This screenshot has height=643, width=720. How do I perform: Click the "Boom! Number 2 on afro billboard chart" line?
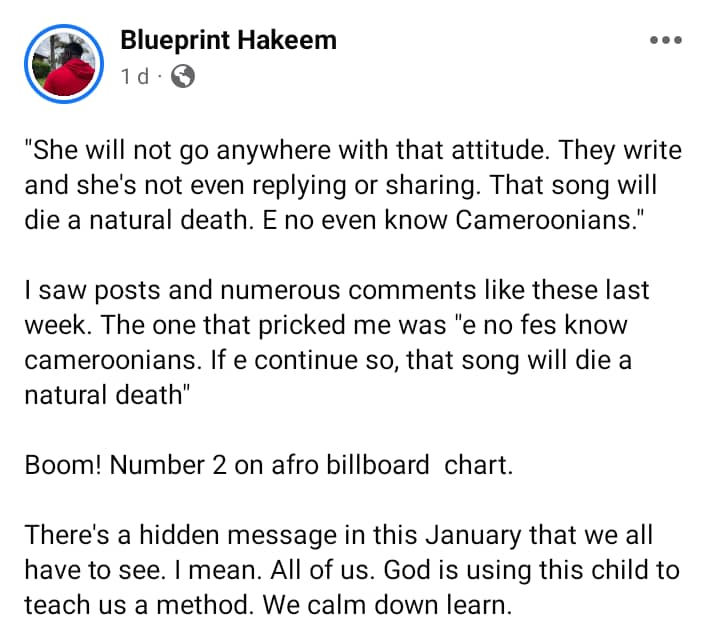pyautogui.click(x=269, y=465)
